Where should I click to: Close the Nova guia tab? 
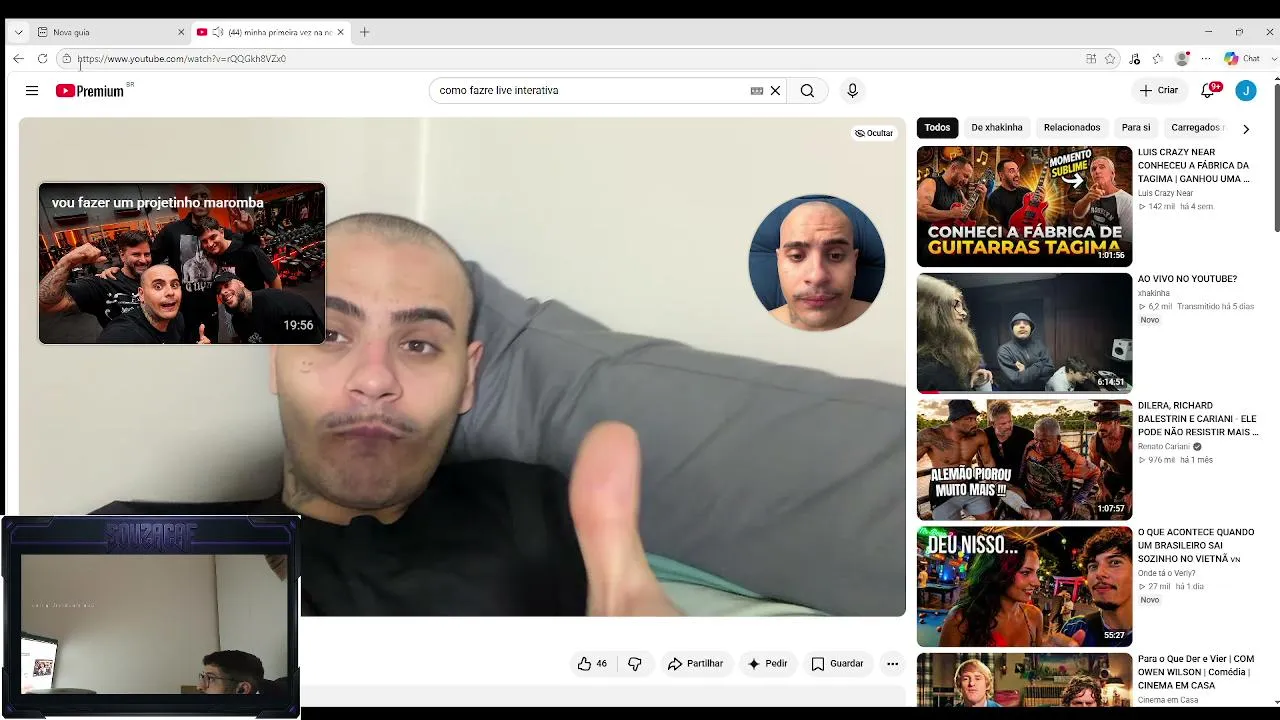tap(181, 32)
